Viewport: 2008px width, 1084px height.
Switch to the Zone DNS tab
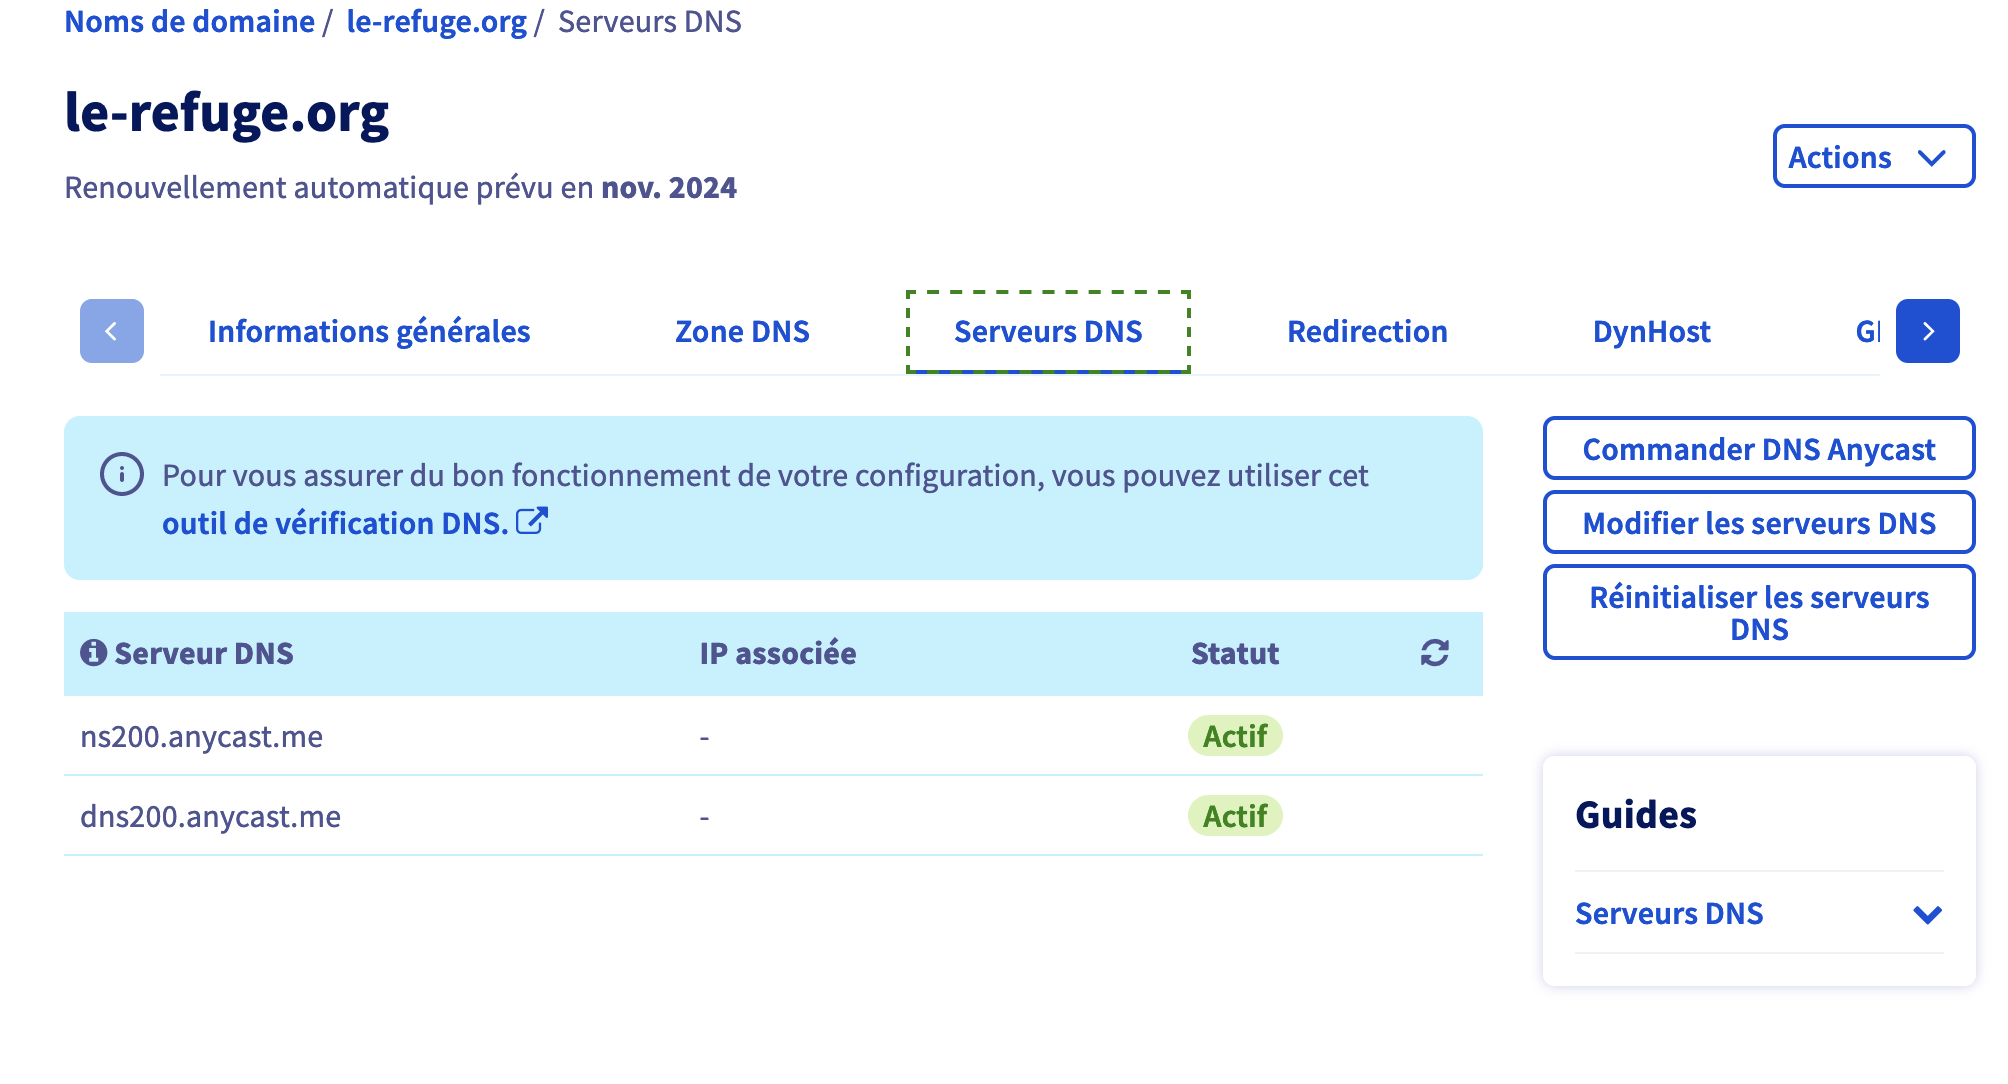pos(742,331)
